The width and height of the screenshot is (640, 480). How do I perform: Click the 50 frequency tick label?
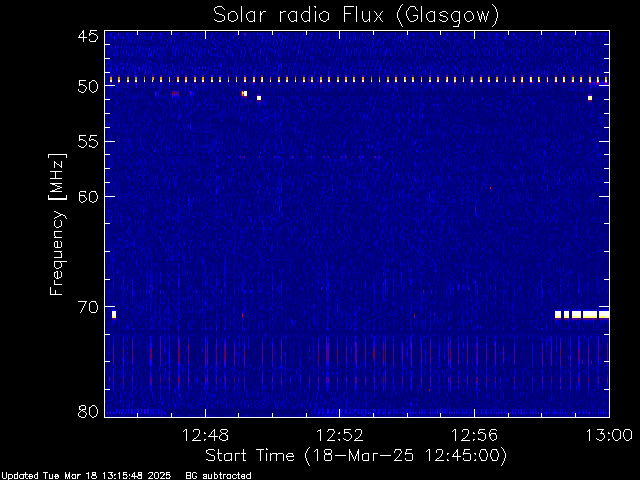(88, 87)
